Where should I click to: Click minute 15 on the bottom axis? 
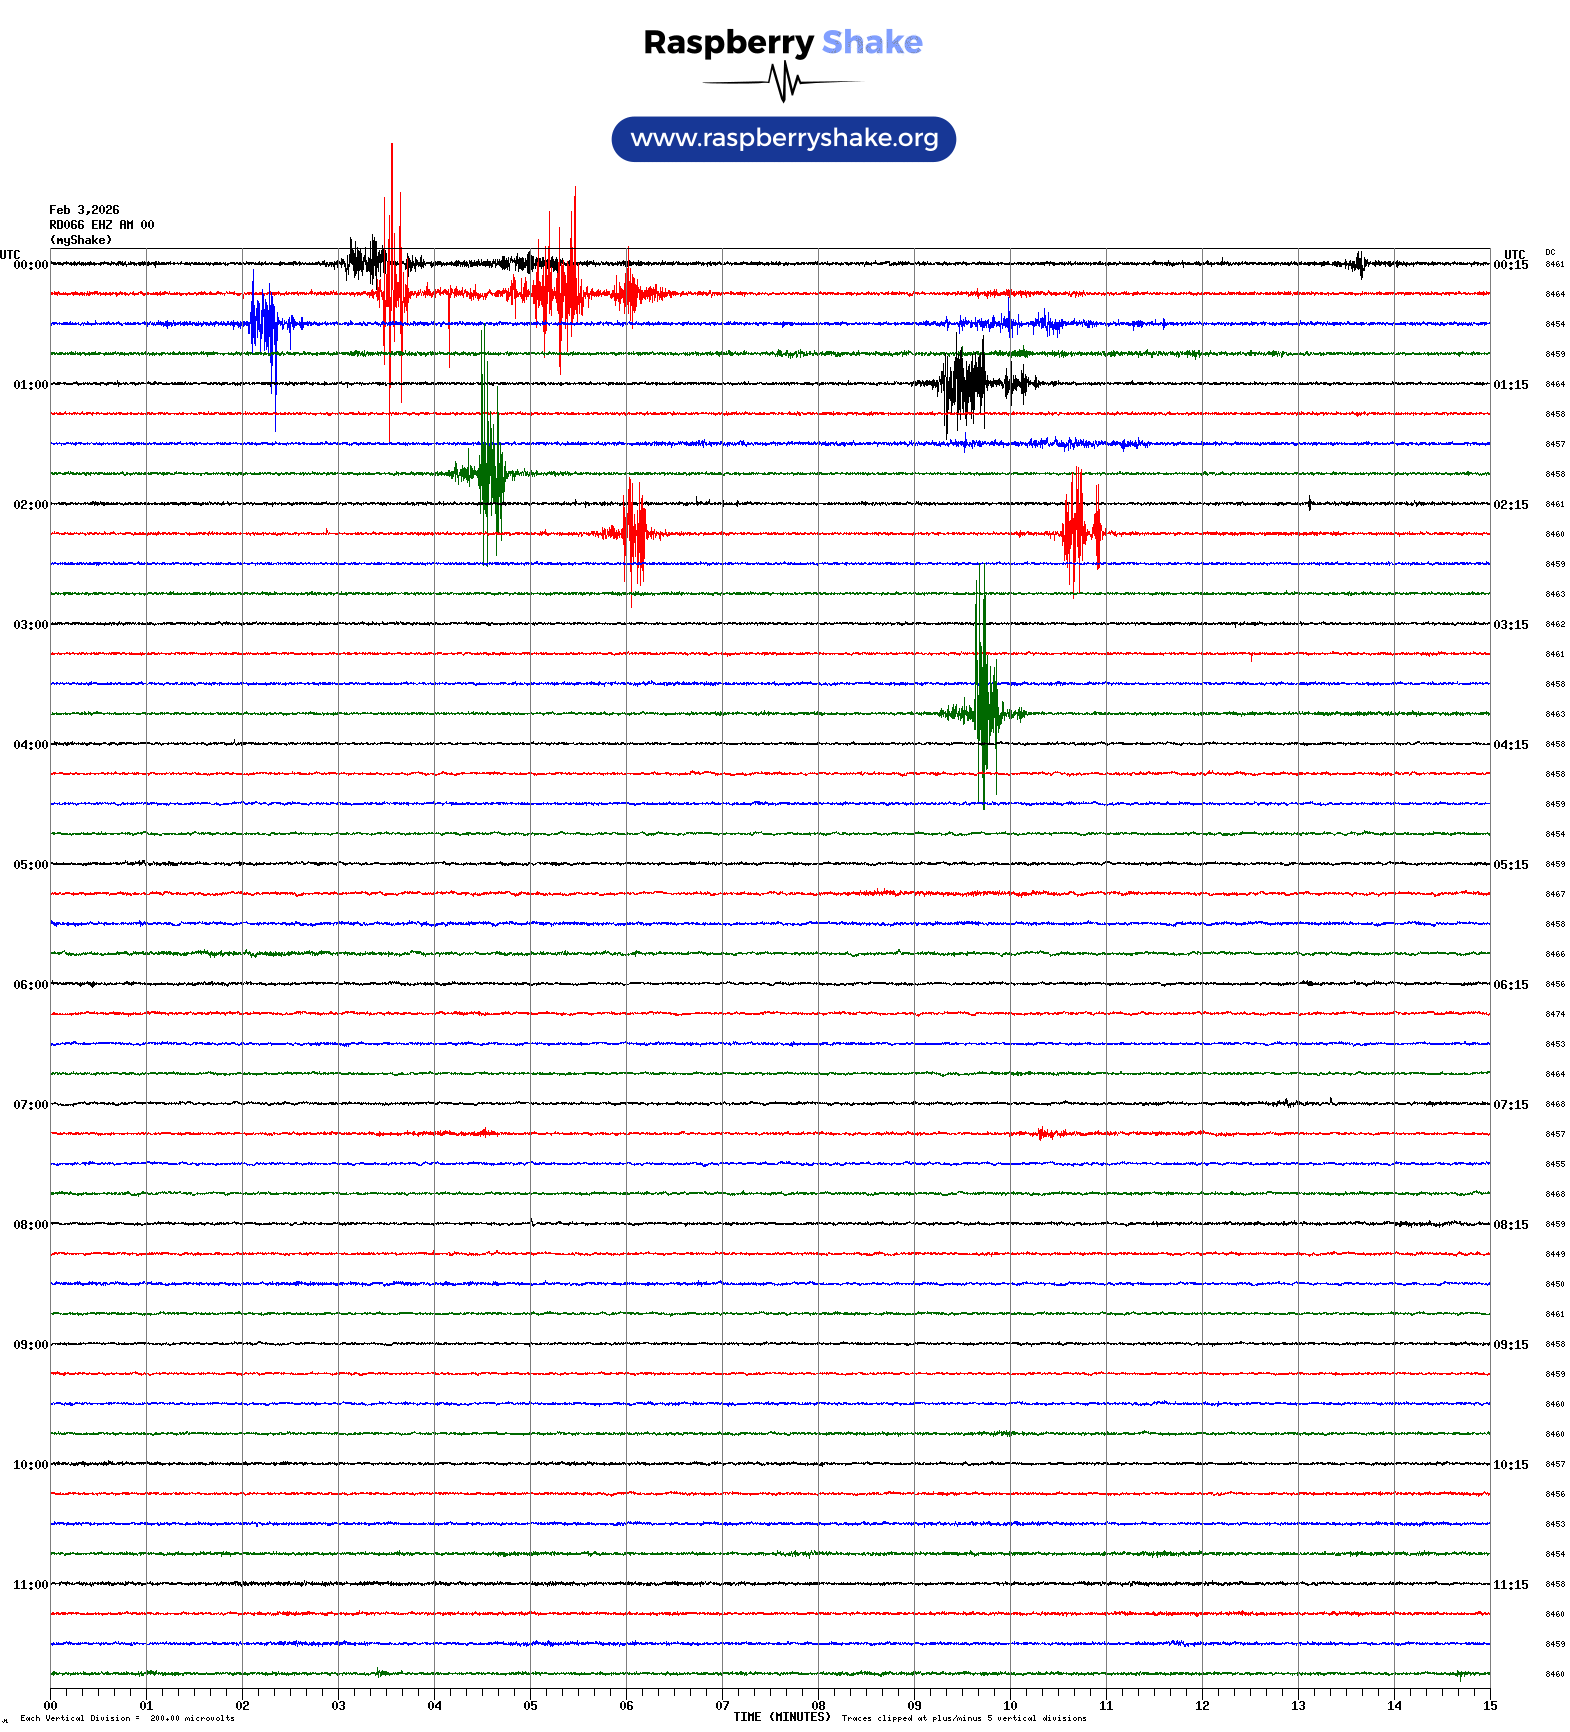[1490, 1706]
